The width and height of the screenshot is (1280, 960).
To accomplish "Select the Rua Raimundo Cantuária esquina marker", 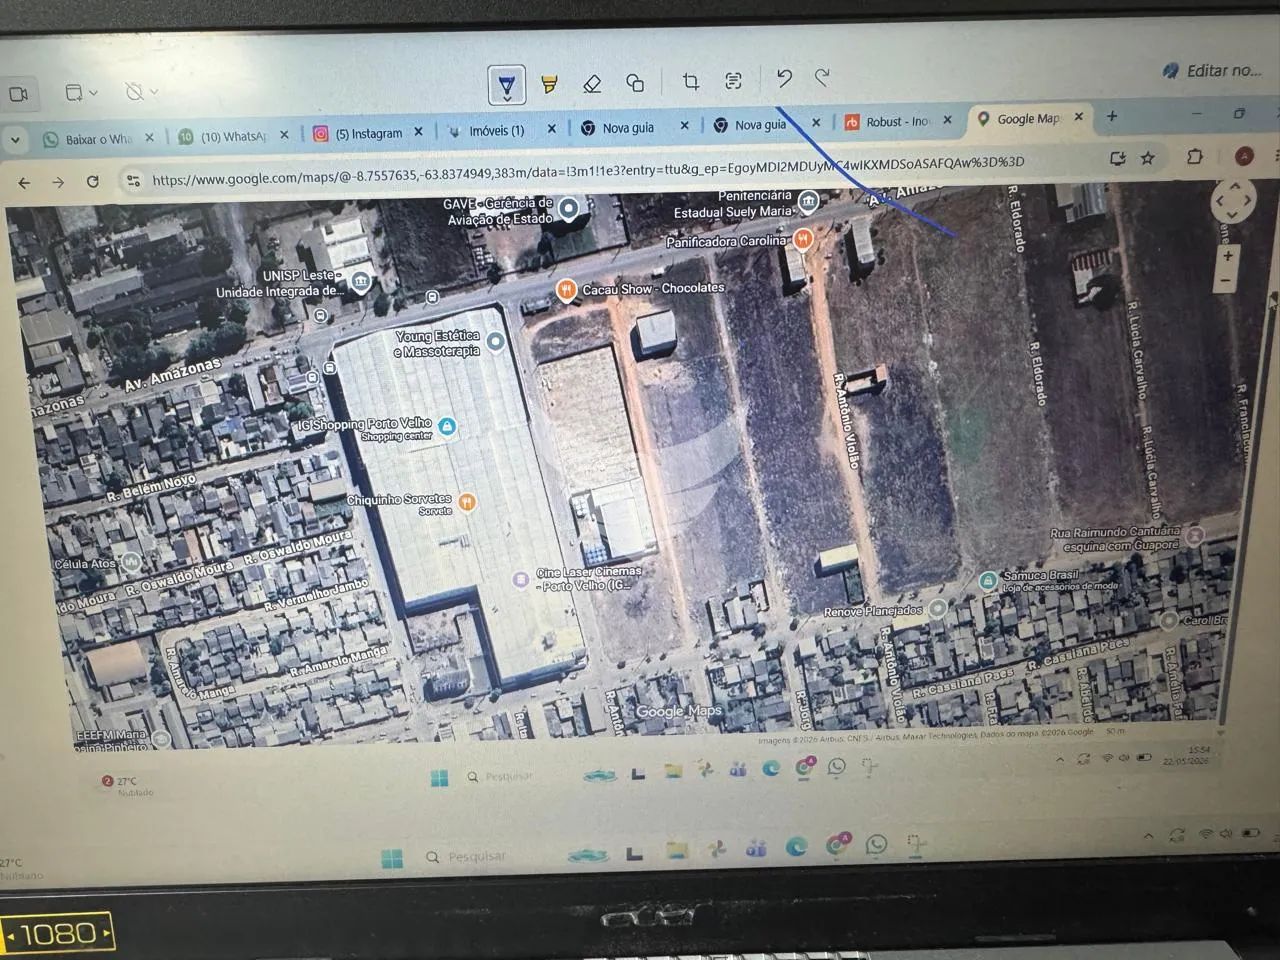I will pos(1193,535).
